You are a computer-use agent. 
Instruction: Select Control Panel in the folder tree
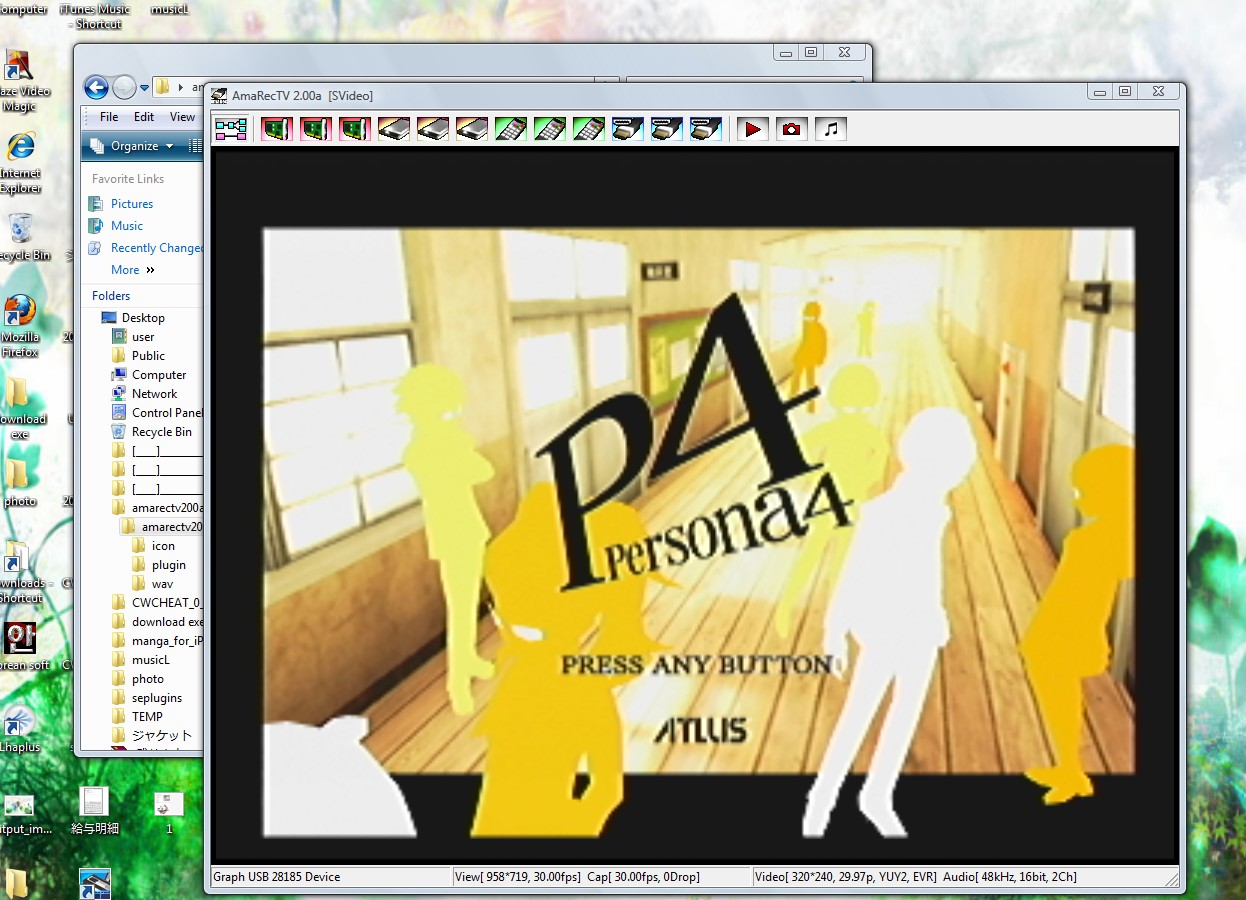(x=167, y=413)
